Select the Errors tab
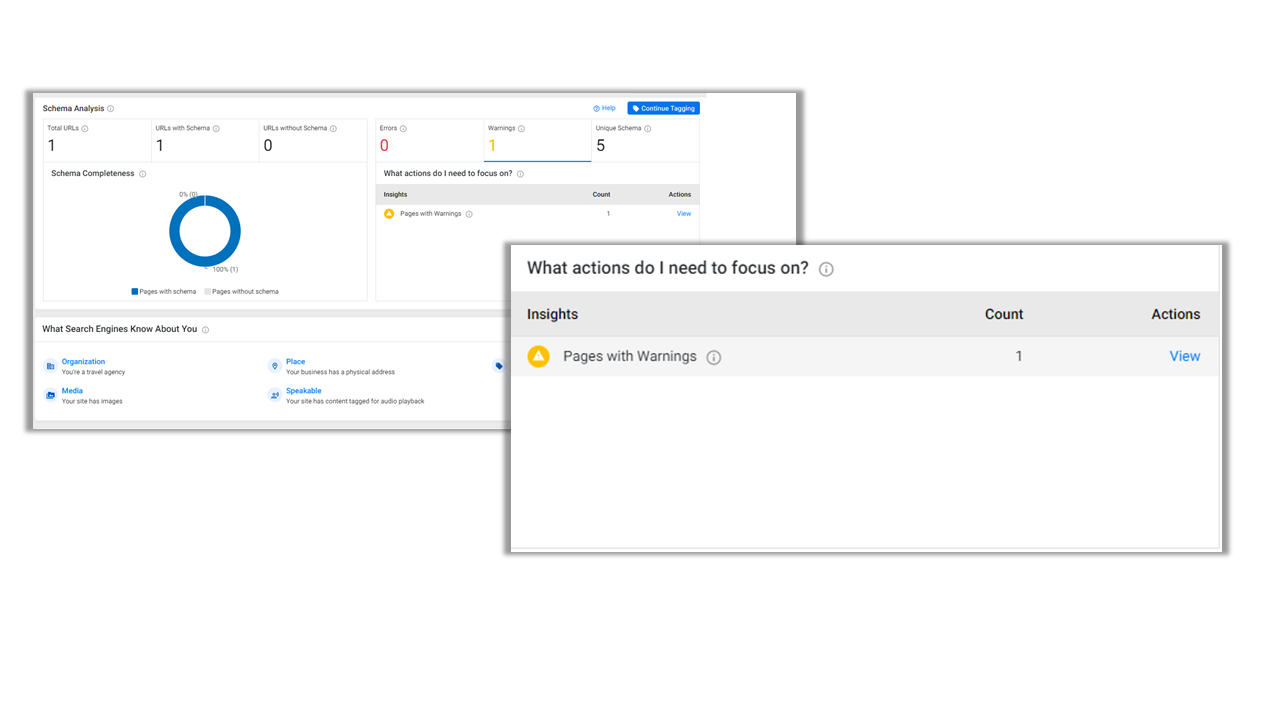Viewport: 1280px width, 720px height. 430,140
